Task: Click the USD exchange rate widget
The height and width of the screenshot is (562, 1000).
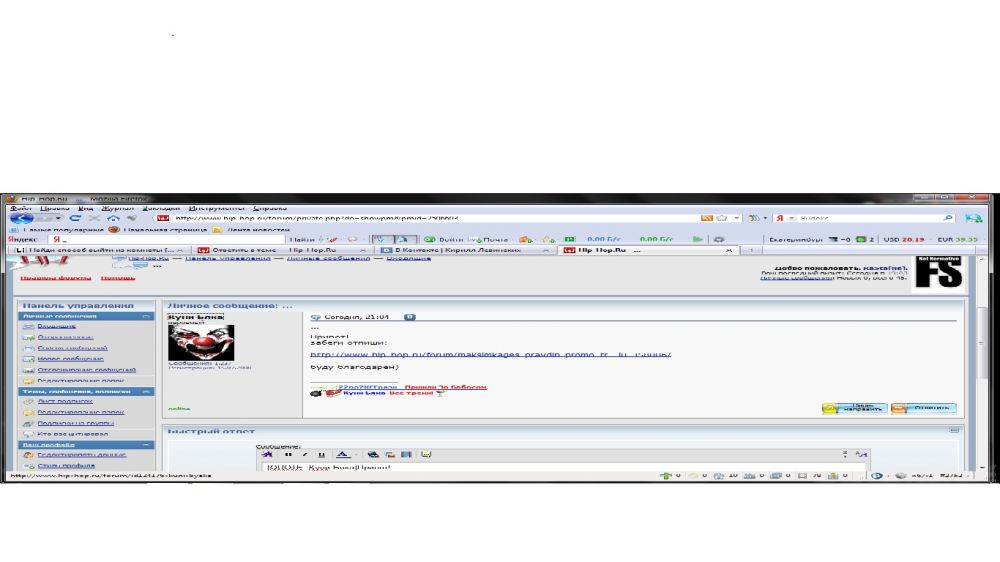Action: click(x=904, y=239)
